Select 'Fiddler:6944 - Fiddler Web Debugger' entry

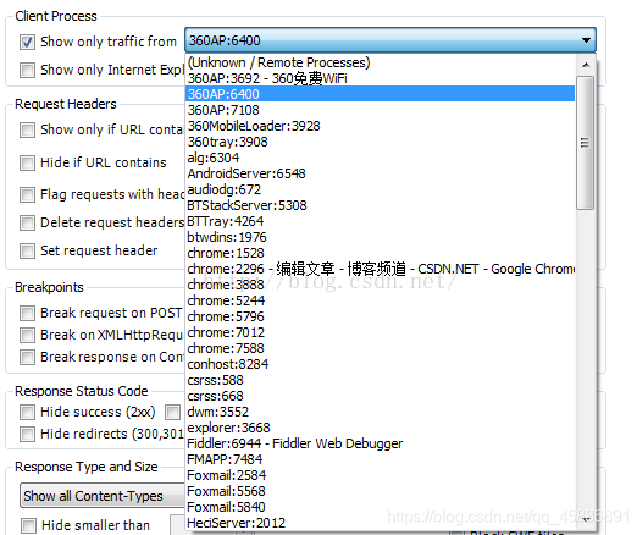coord(380,443)
